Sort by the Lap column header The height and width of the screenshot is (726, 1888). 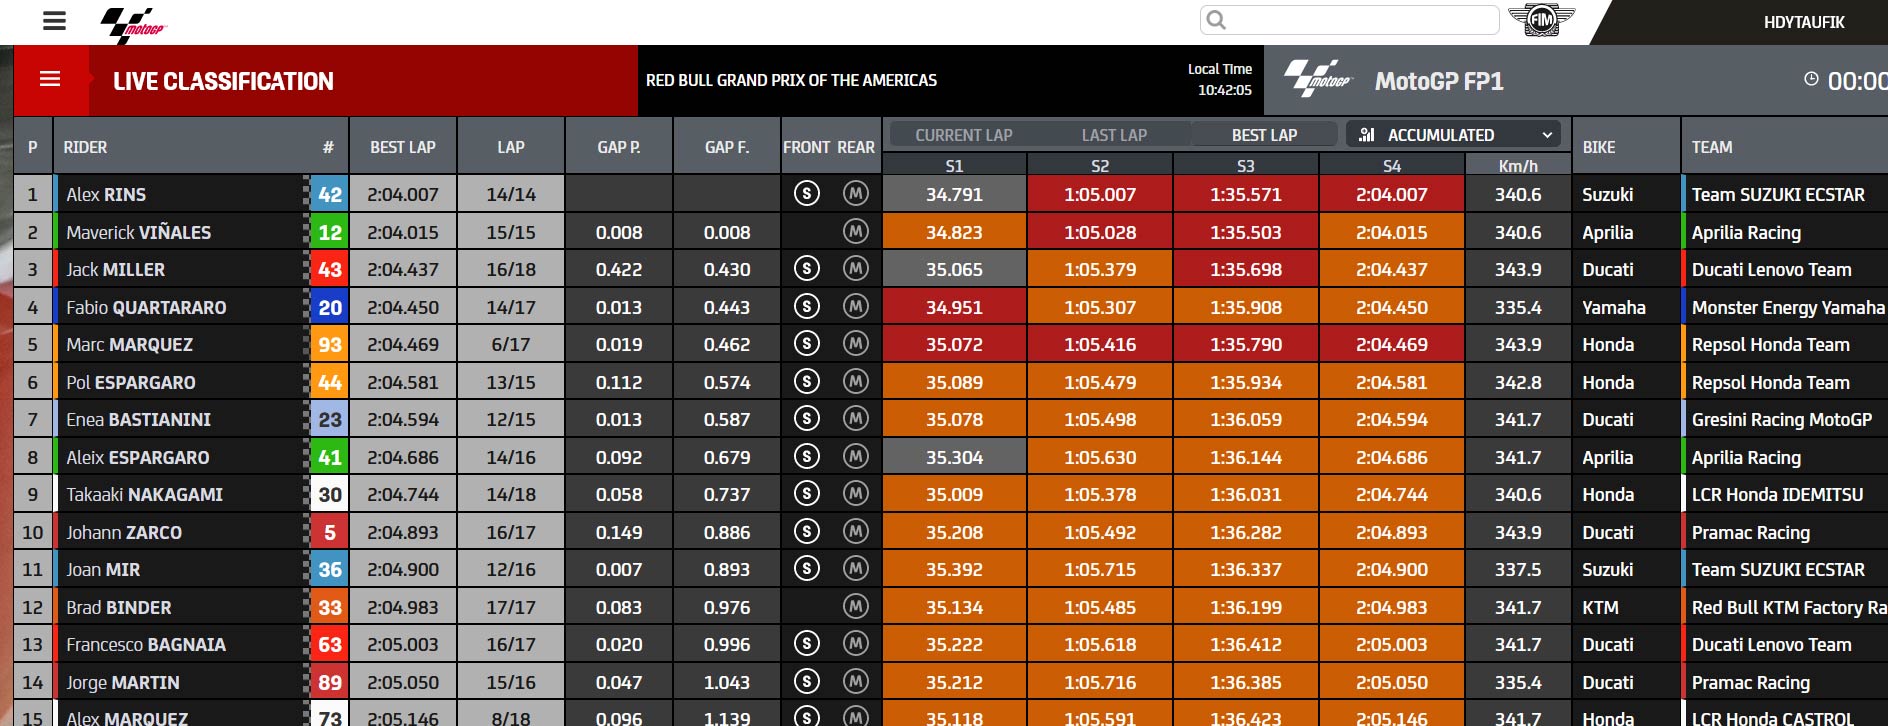[x=511, y=147]
